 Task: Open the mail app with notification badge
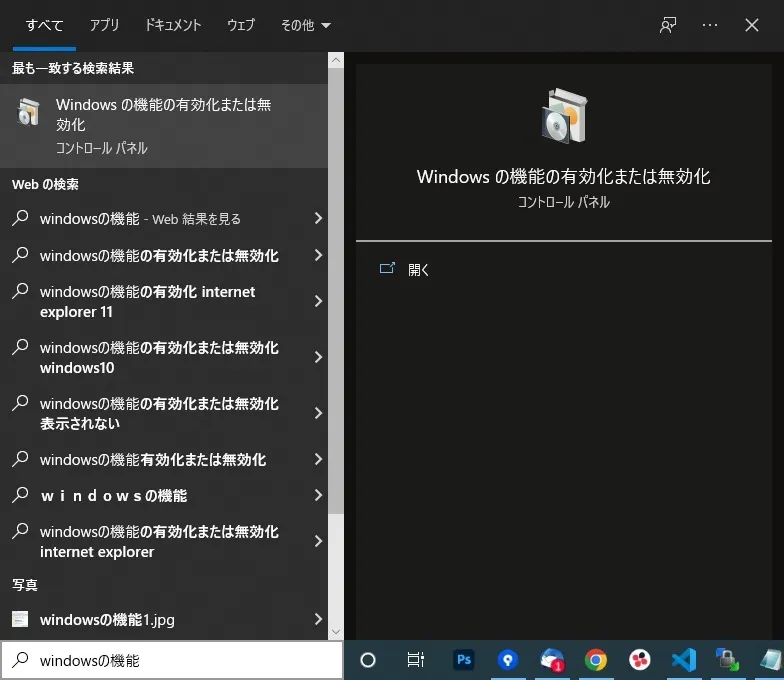pos(552,660)
